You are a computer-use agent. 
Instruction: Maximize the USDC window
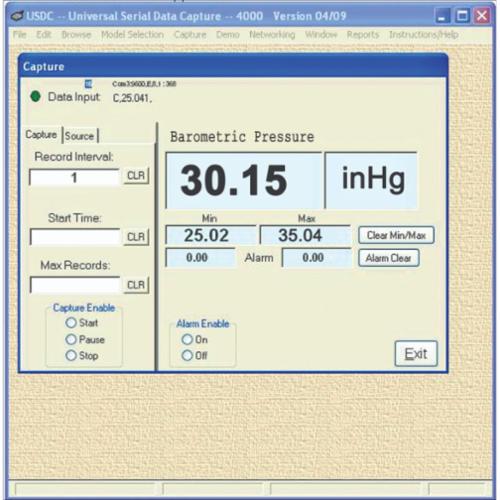coord(462,16)
